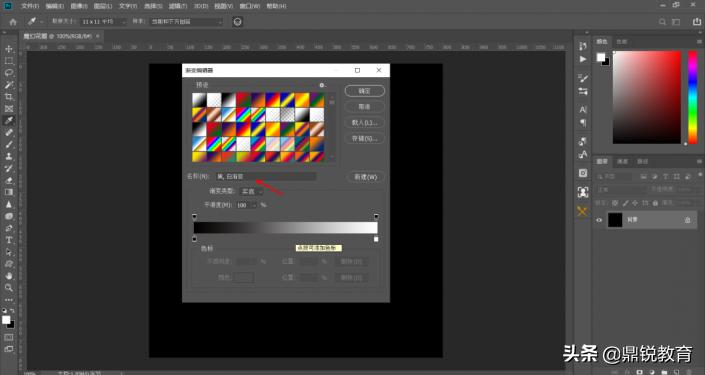Select the Blur tool
This screenshot has height=375, width=705.
click(9, 204)
